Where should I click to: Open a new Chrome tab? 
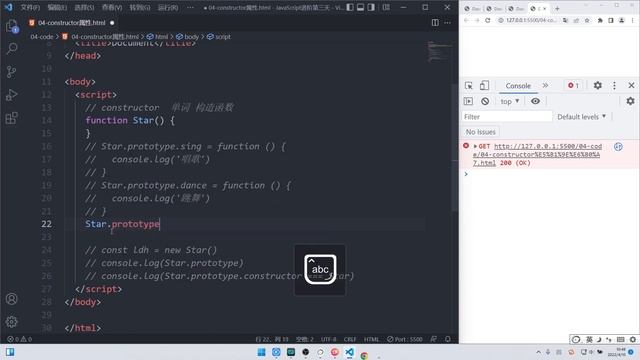point(557,8)
